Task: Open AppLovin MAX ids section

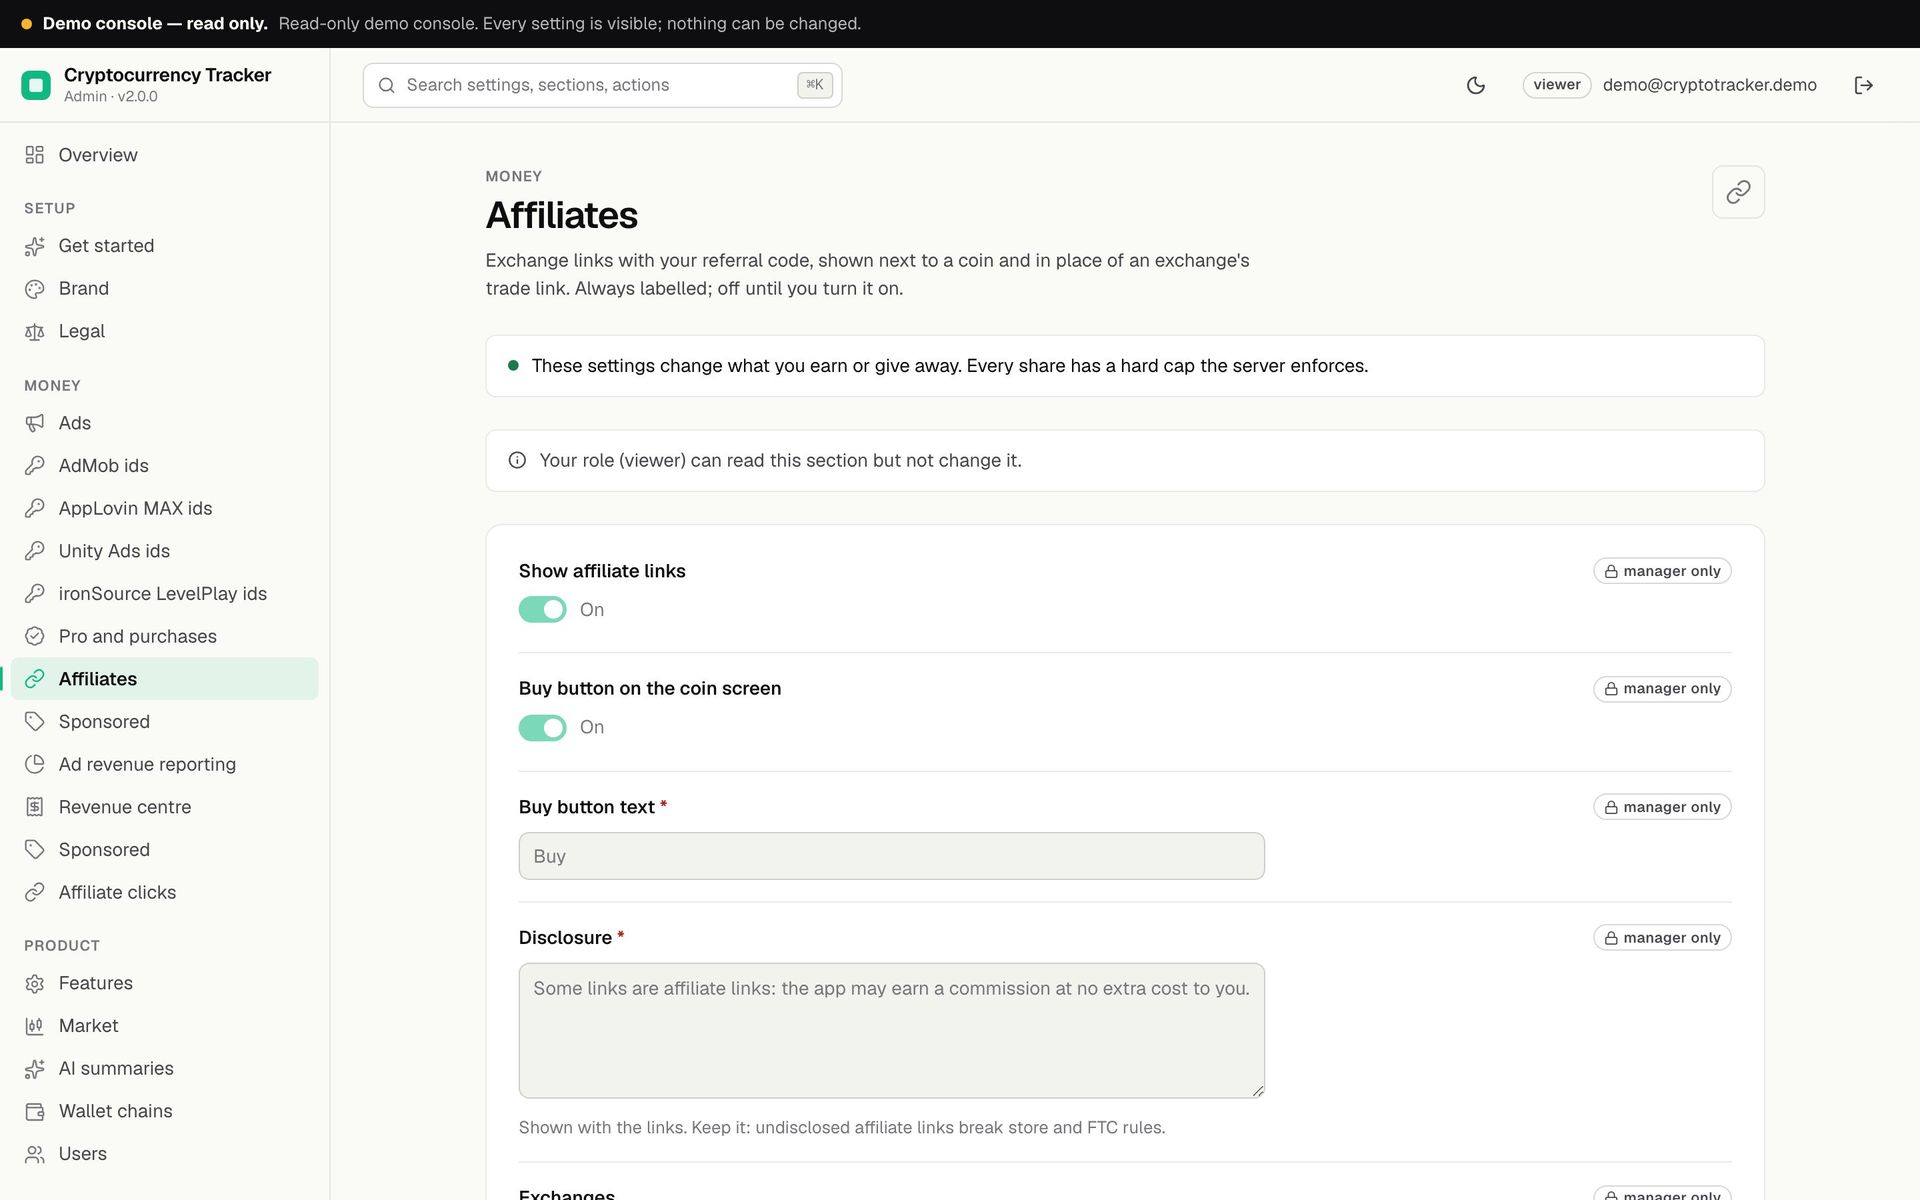Action: click(x=165, y=508)
